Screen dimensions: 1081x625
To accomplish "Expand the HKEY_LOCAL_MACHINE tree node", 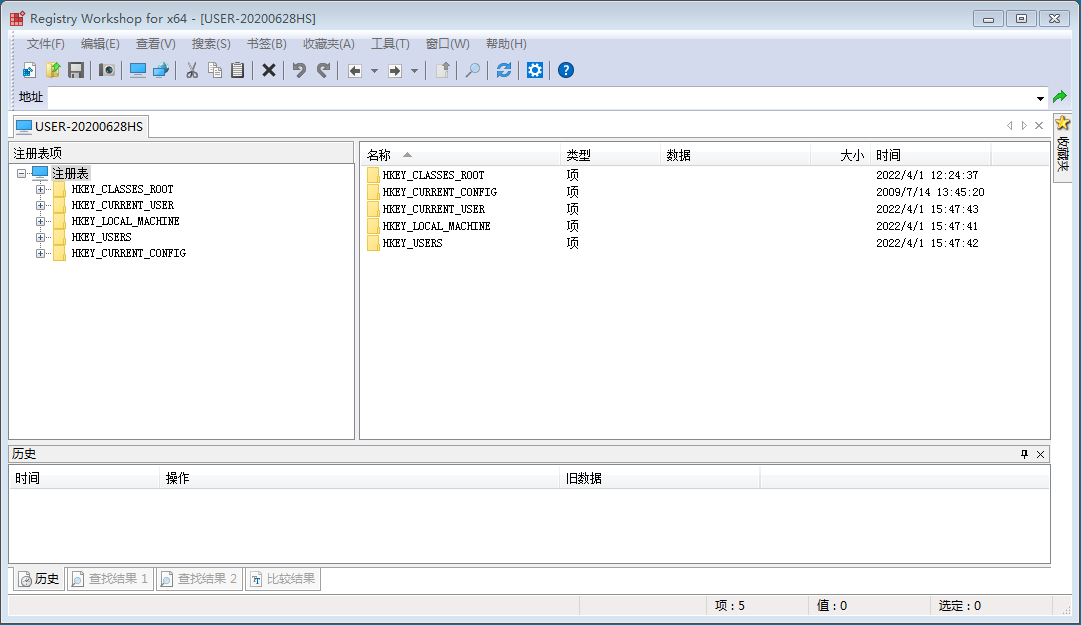I will tap(41, 222).
